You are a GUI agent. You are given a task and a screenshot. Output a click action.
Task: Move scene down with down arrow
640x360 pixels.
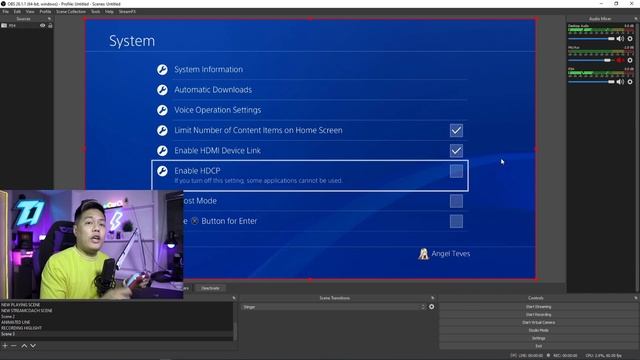click(33, 346)
